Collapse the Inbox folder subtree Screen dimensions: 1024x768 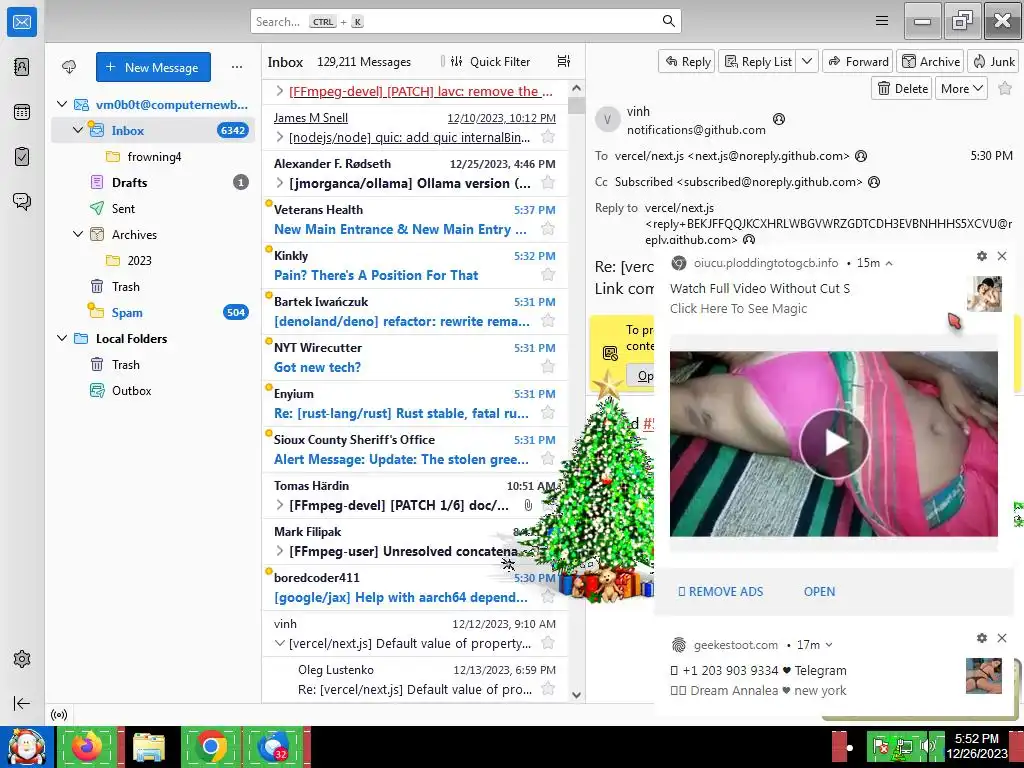coord(78,130)
